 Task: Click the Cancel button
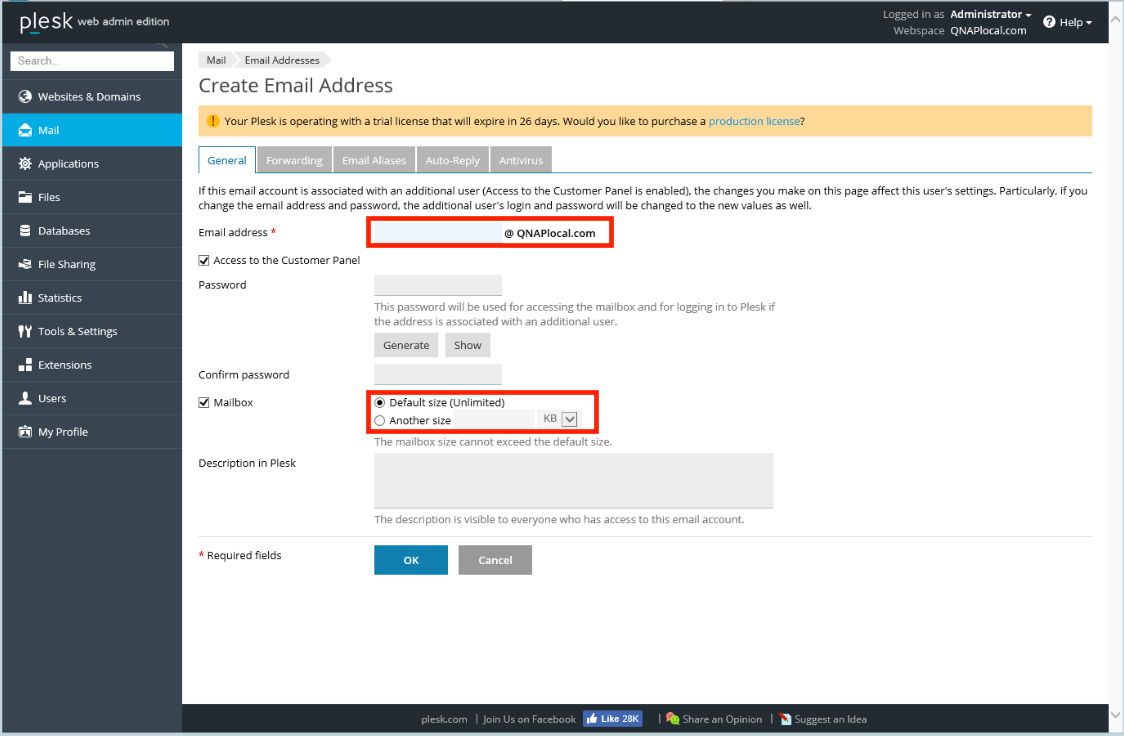coord(495,560)
